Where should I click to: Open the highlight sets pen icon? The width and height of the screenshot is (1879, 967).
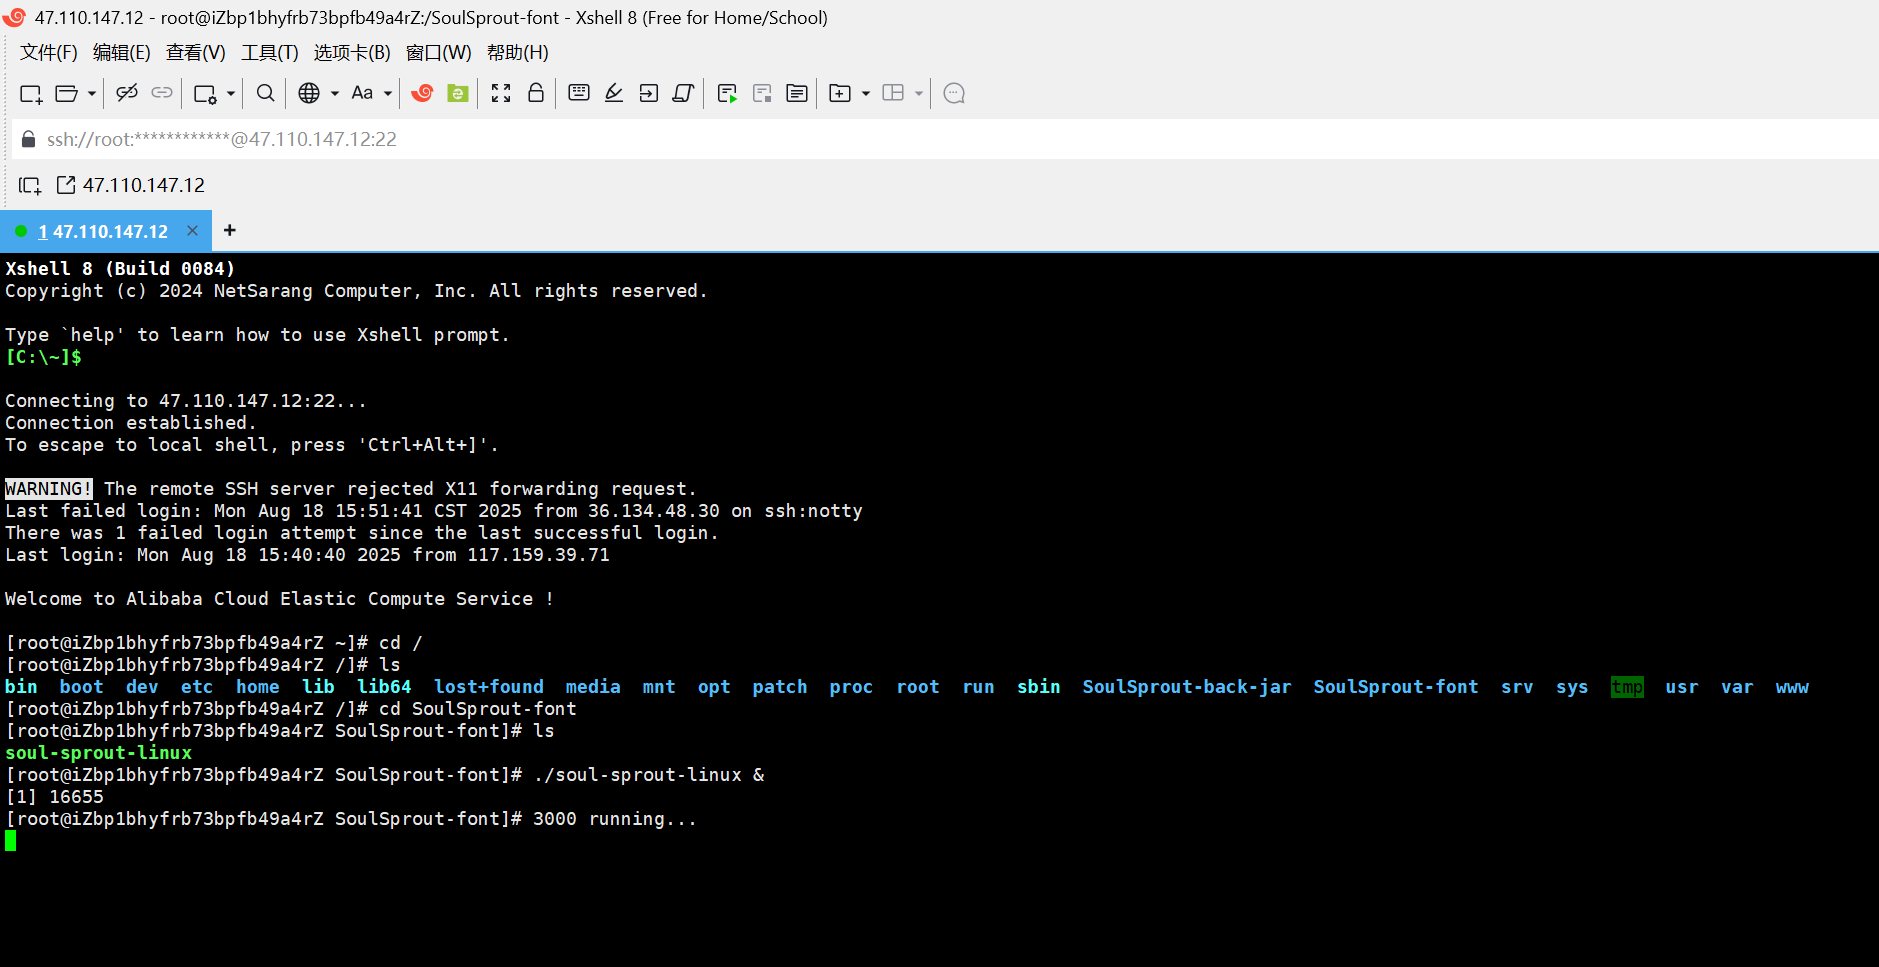pos(612,93)
